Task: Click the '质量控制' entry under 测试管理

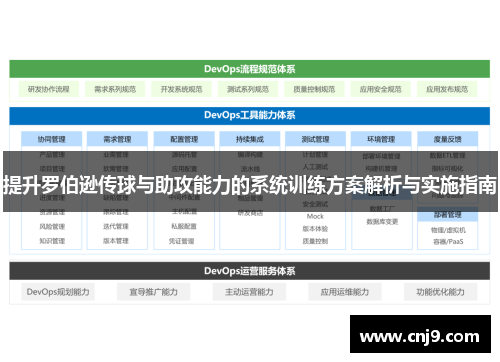Action: tap(315, 241)
